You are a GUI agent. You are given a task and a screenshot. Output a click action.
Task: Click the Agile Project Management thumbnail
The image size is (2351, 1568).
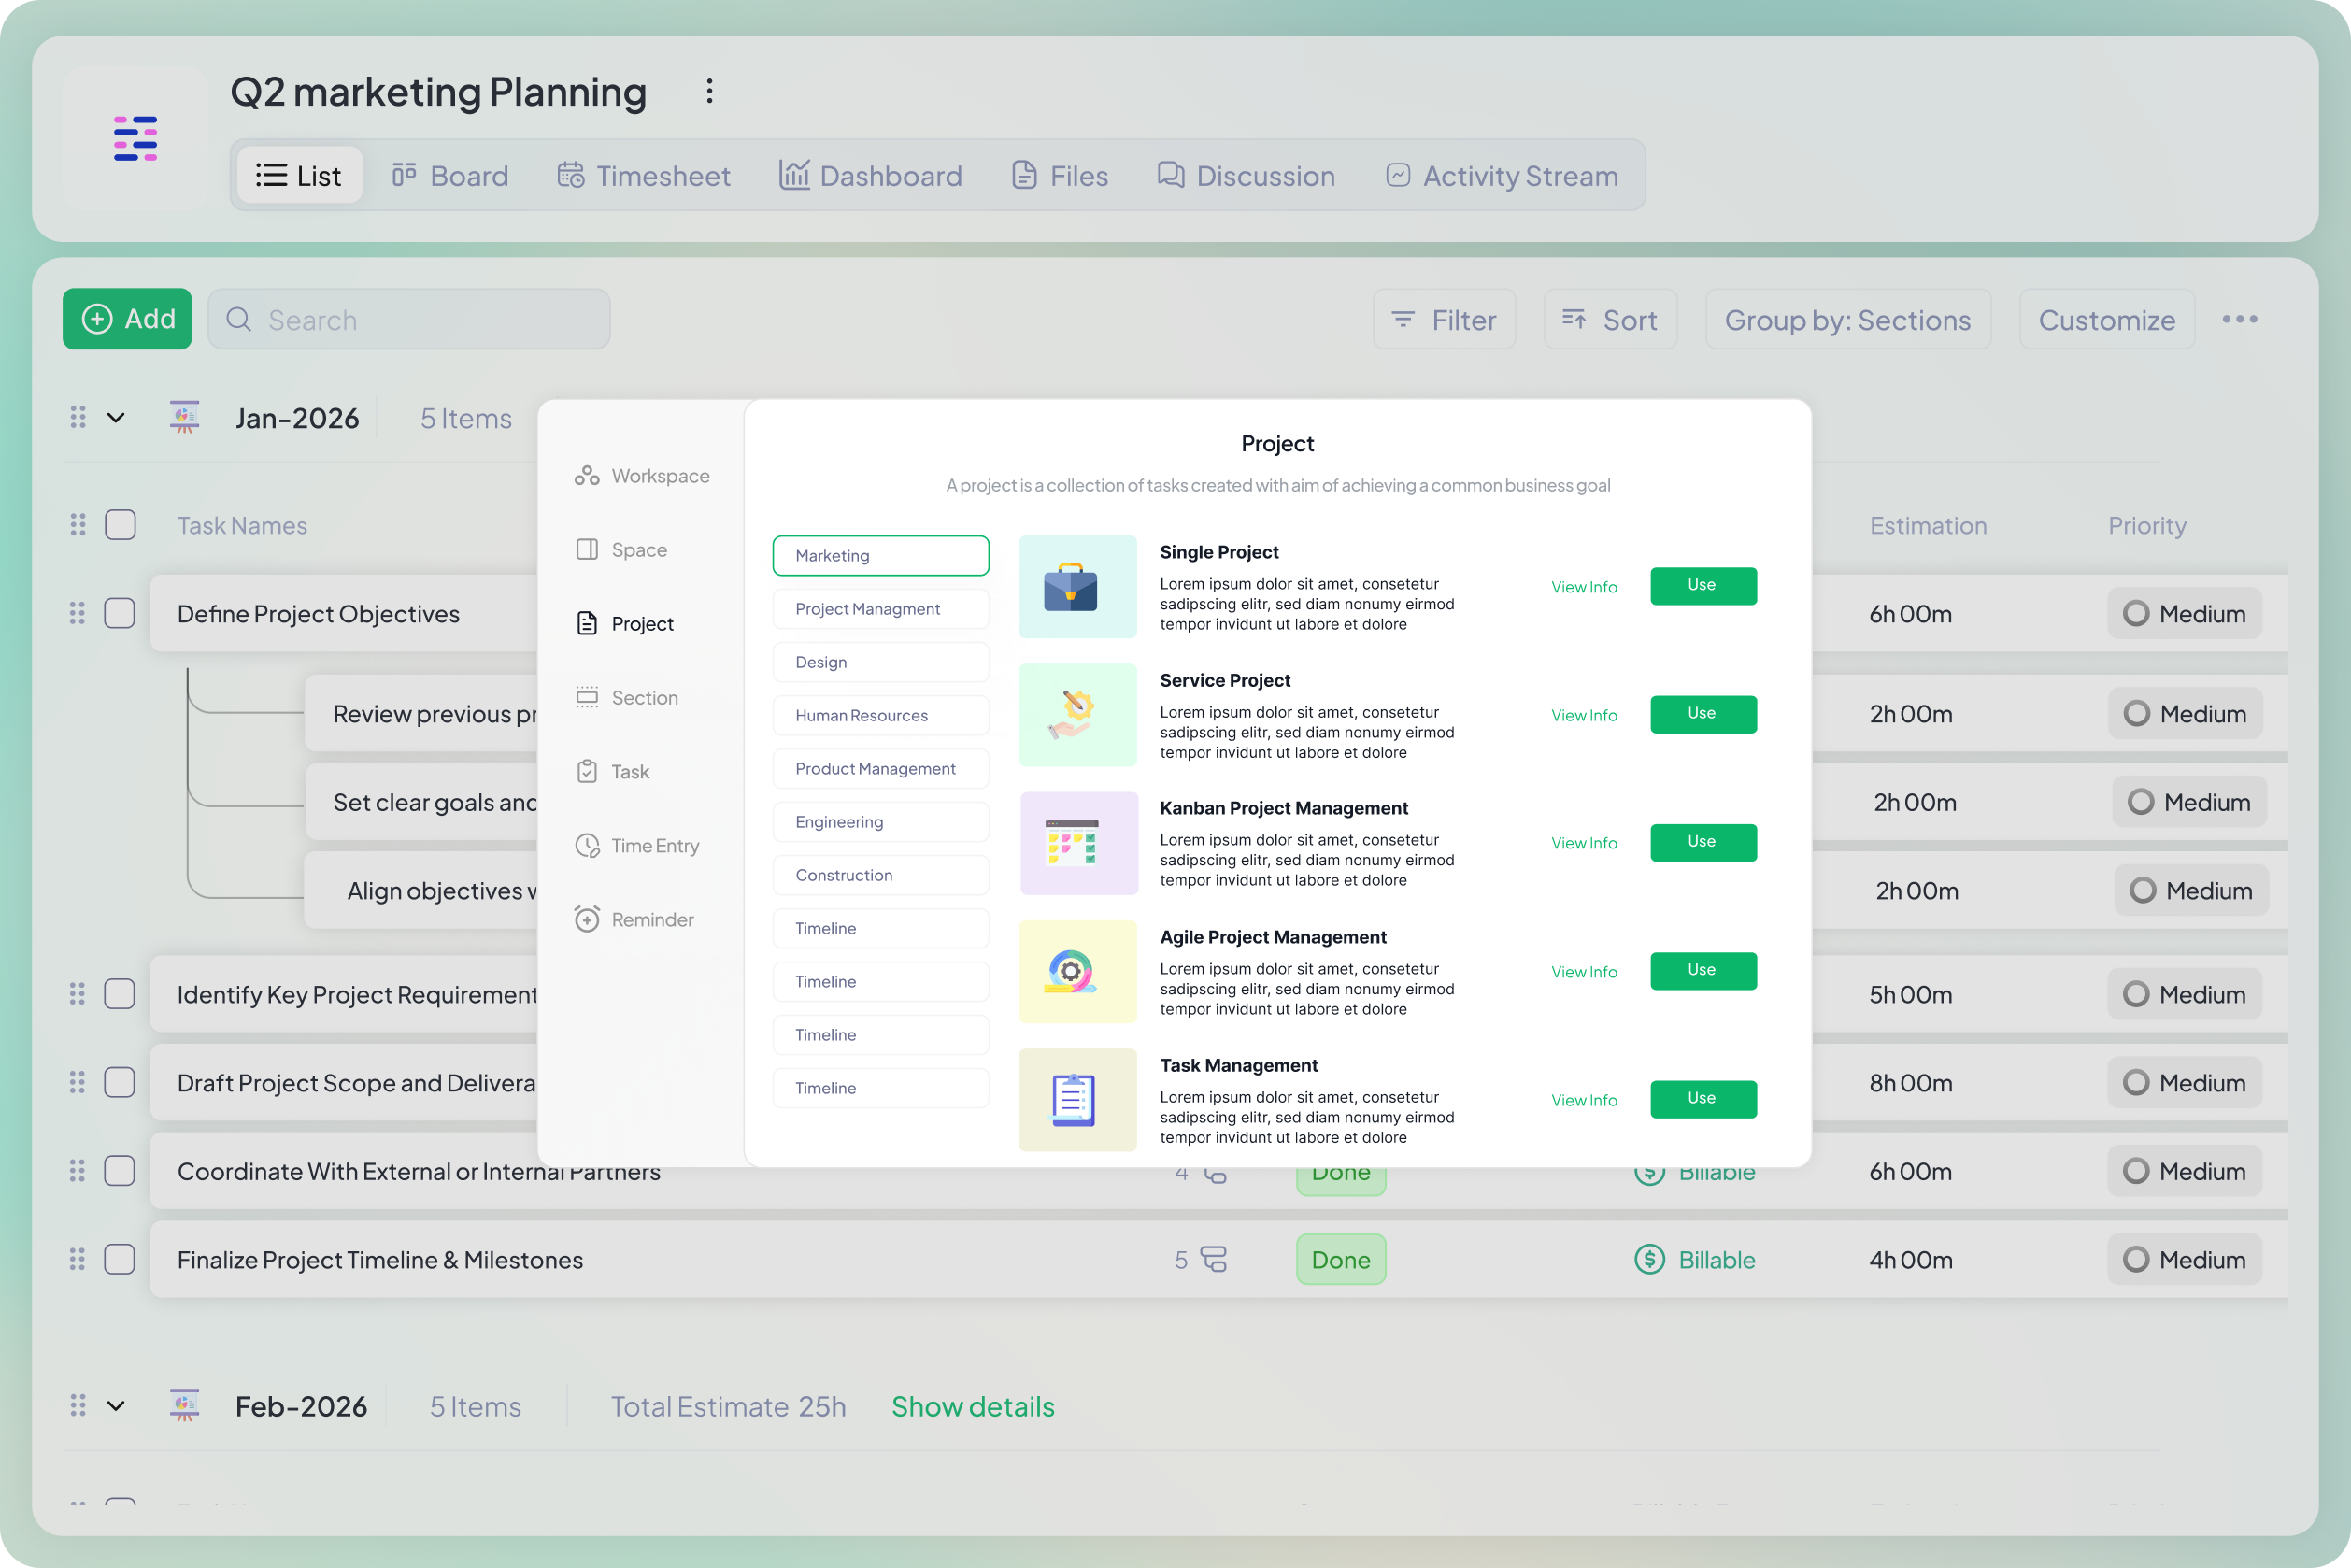click(x=1077, y=971)
